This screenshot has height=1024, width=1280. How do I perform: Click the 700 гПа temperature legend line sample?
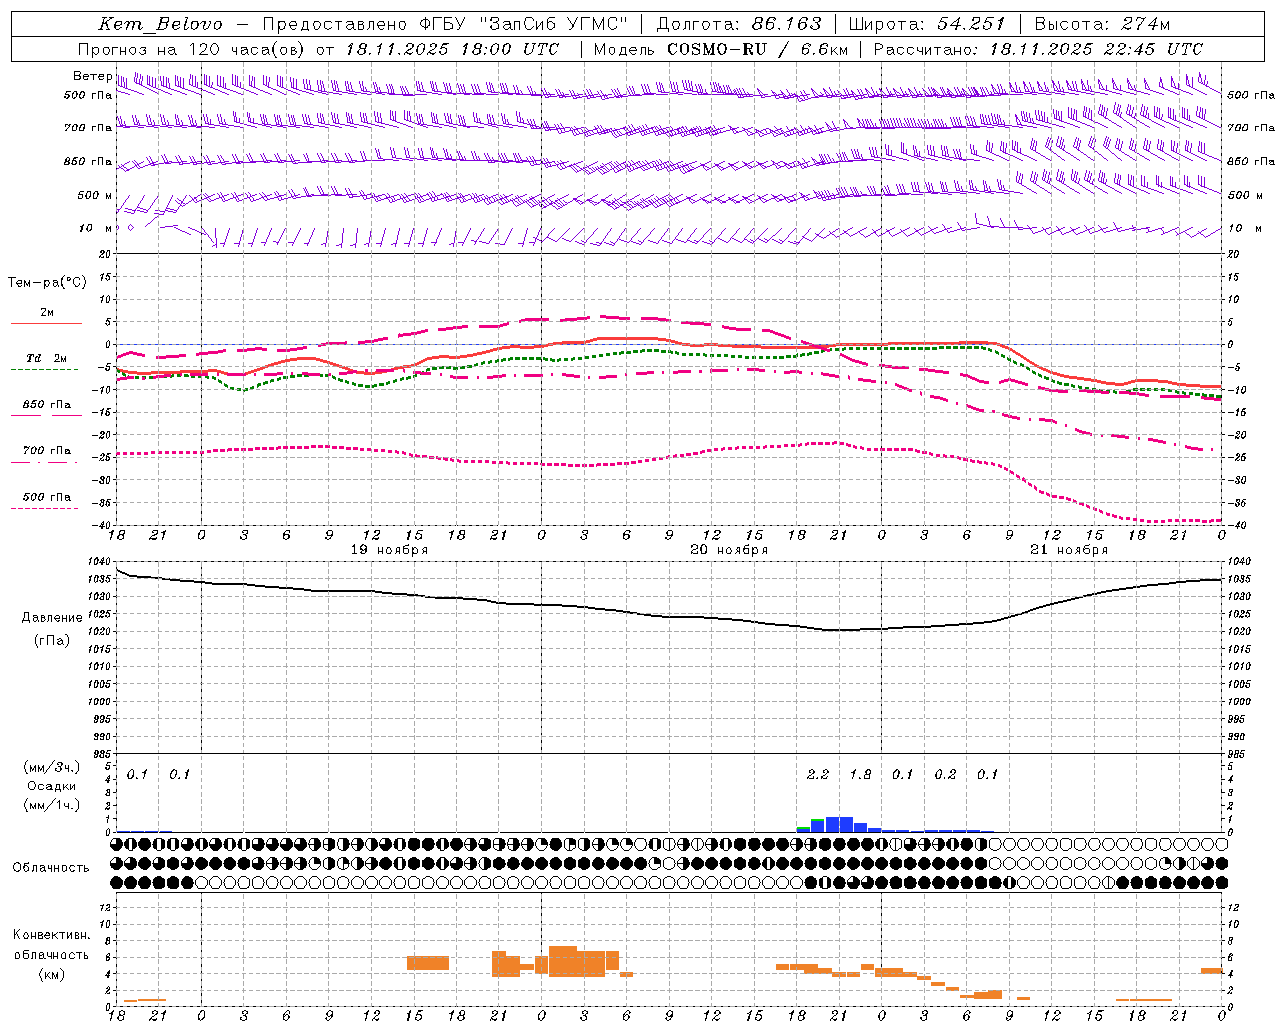tap(46, 462)
